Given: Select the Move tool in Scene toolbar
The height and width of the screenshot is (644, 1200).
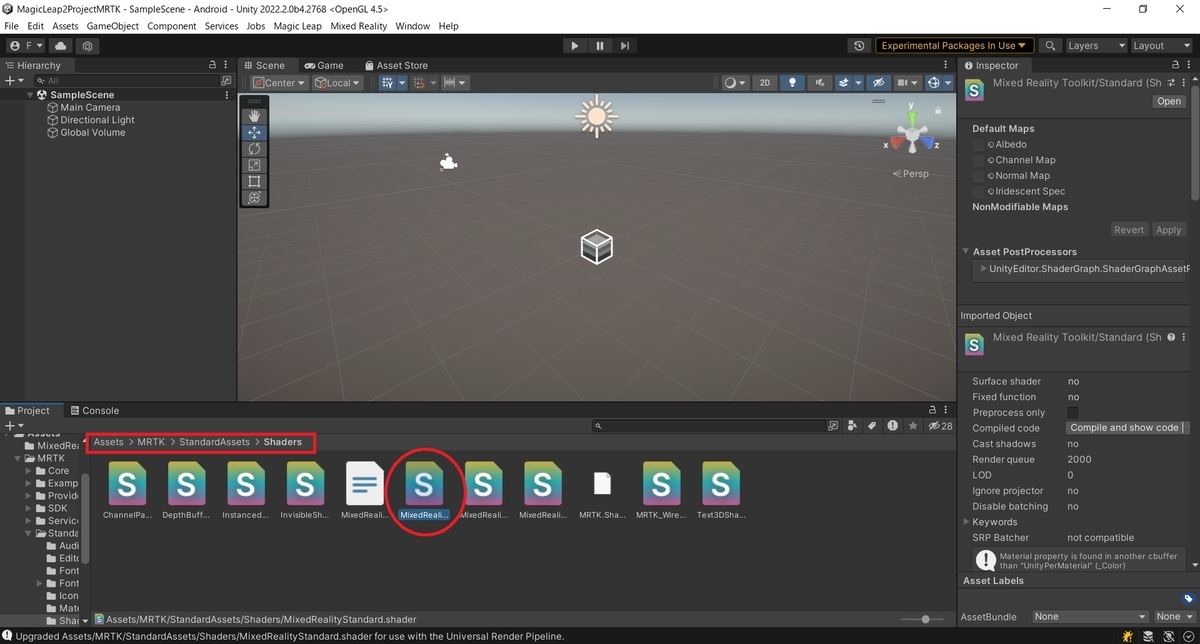Looking at the screenshot, I should 254,132.
